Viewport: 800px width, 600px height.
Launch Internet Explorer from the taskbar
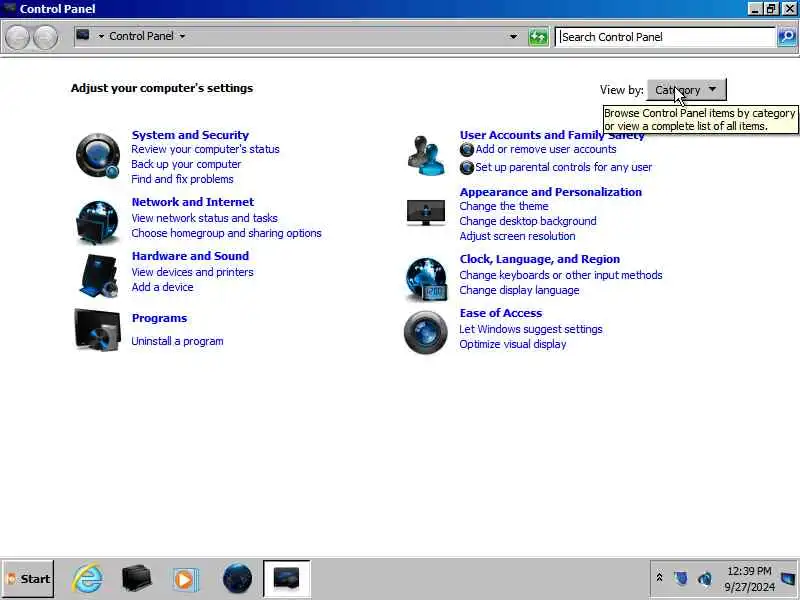click(87, 579)
